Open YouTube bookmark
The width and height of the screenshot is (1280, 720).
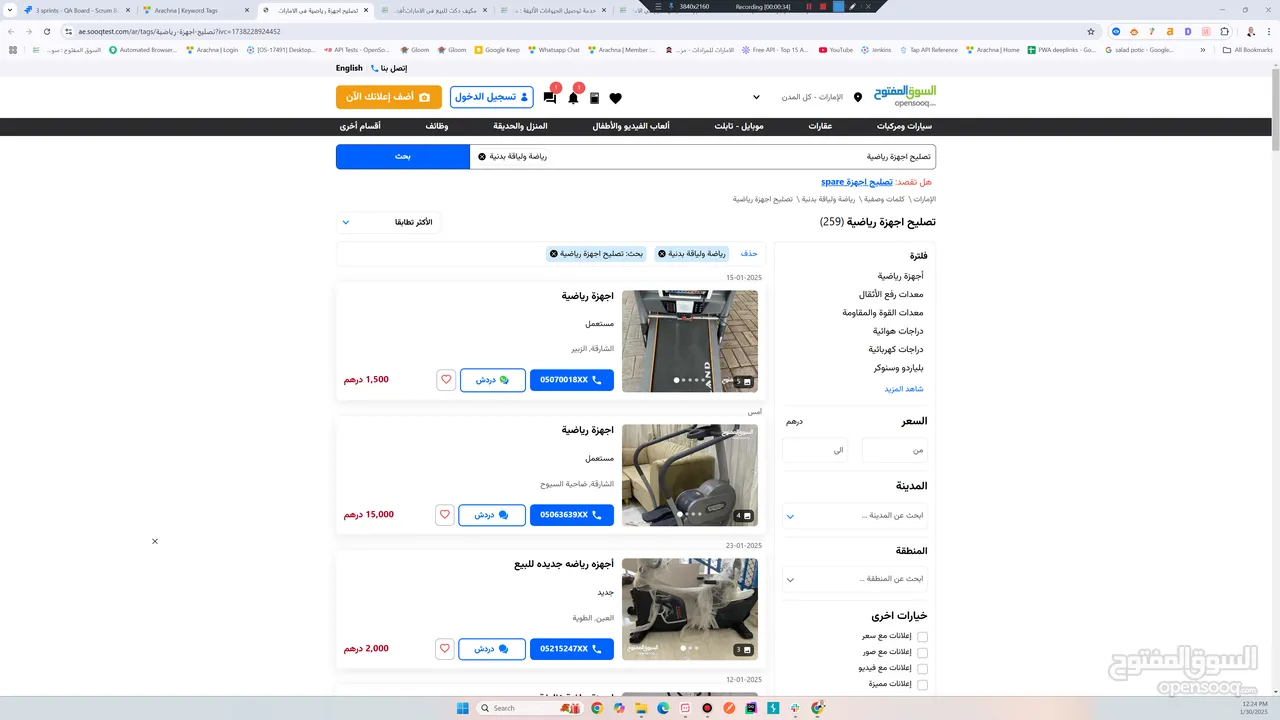[x=836, y=49]
